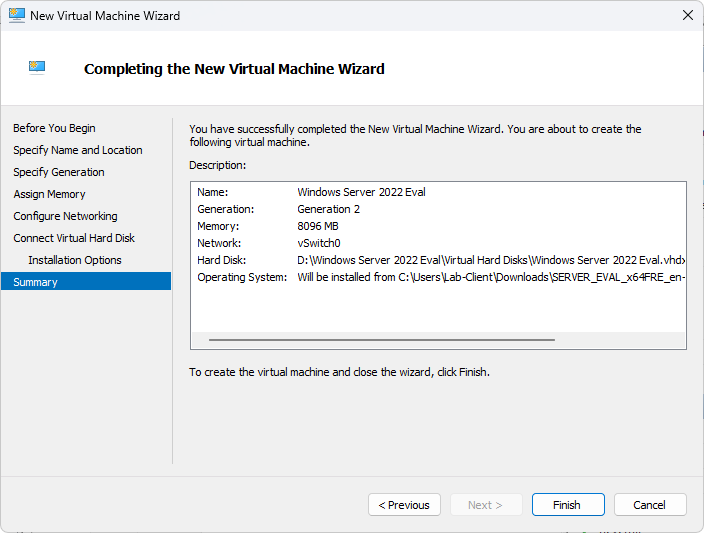Jump to Assign Memory step
This screenshot has width=704, height=533.
pyautogui.click(x=49, y=194)
